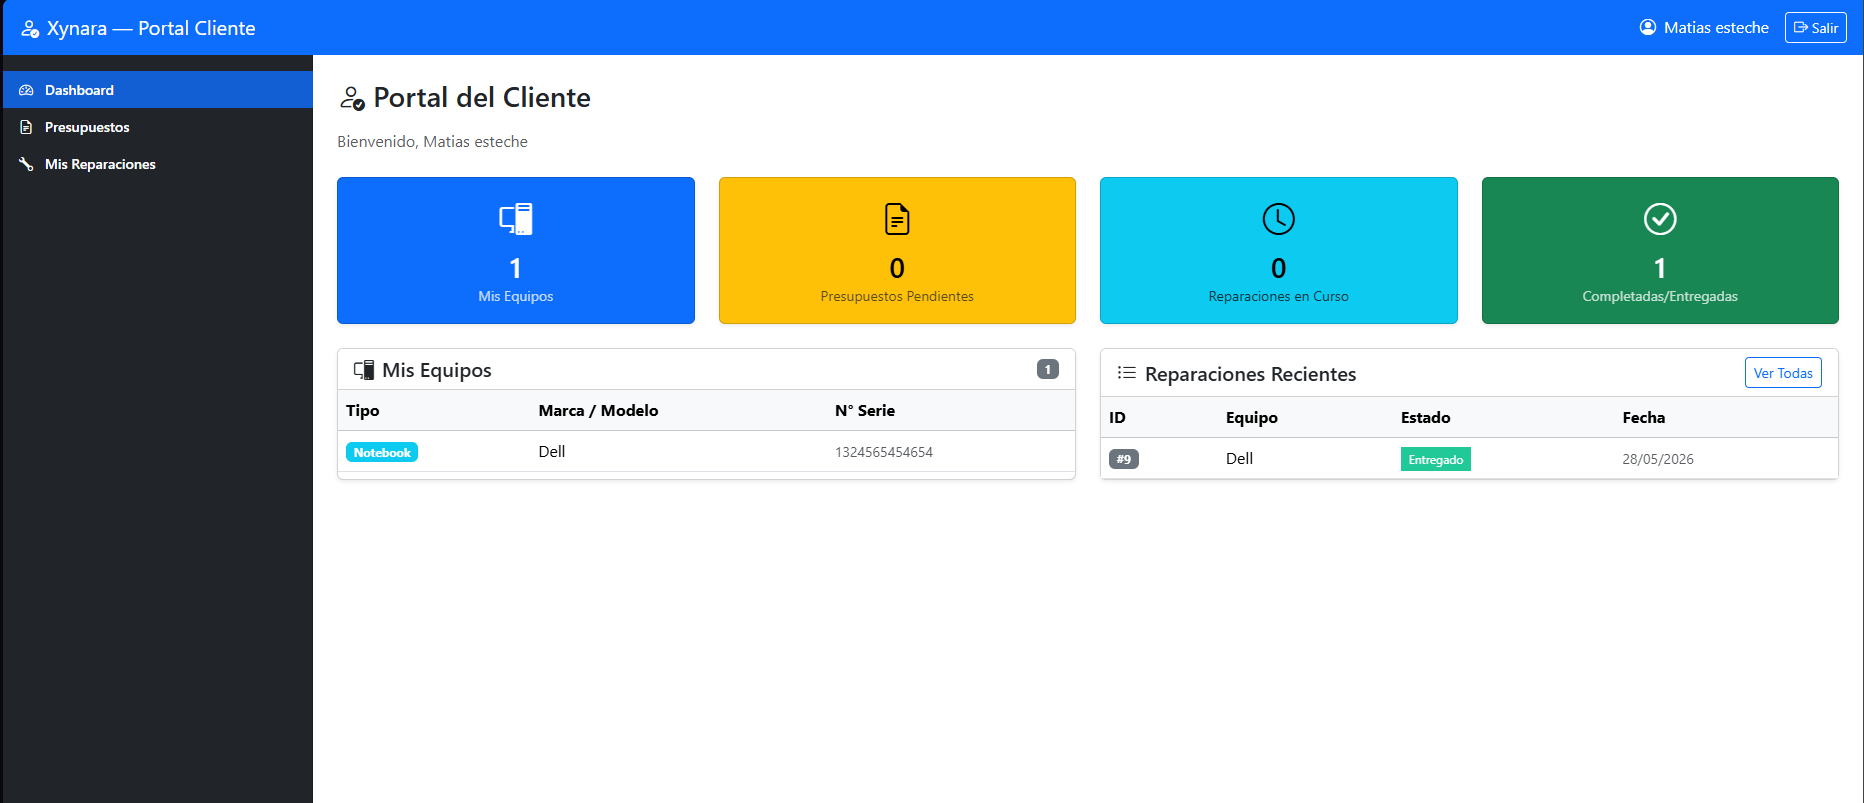
Task: Click the Bienvenido, Matias esteche greeting
Action: tap(432, 142)
